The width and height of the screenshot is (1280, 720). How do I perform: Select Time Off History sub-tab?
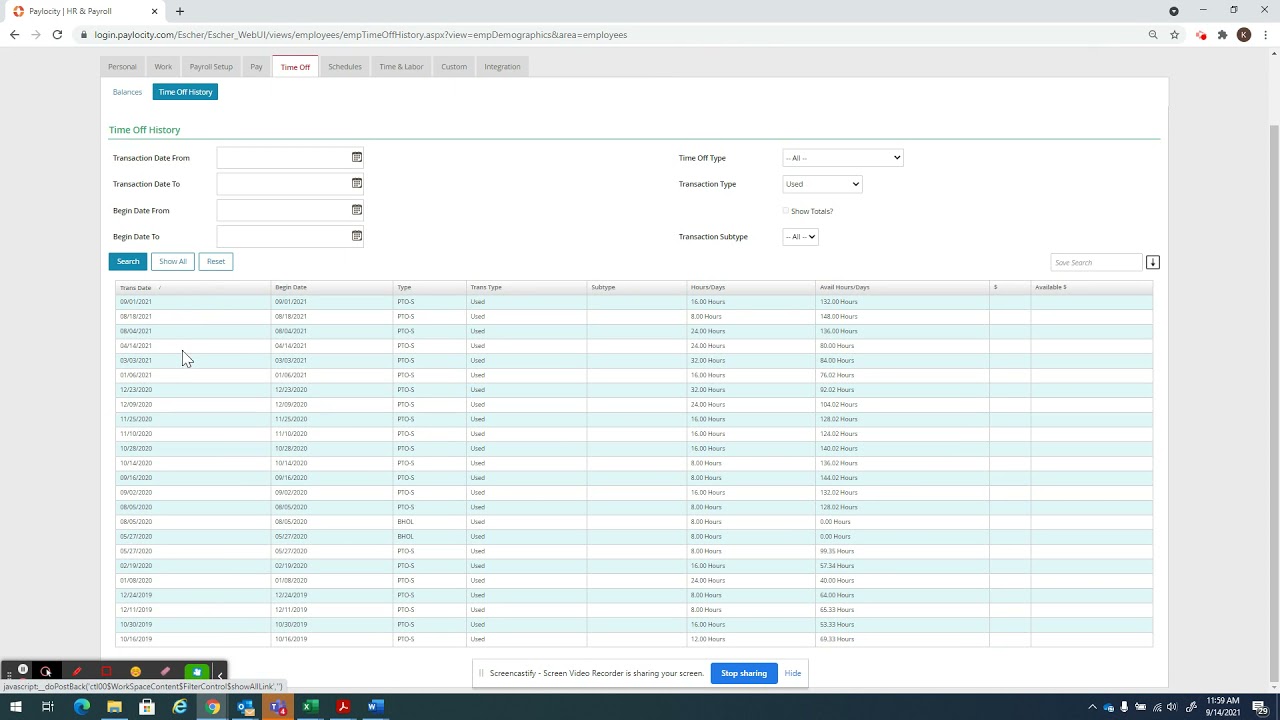coord(185,92)
